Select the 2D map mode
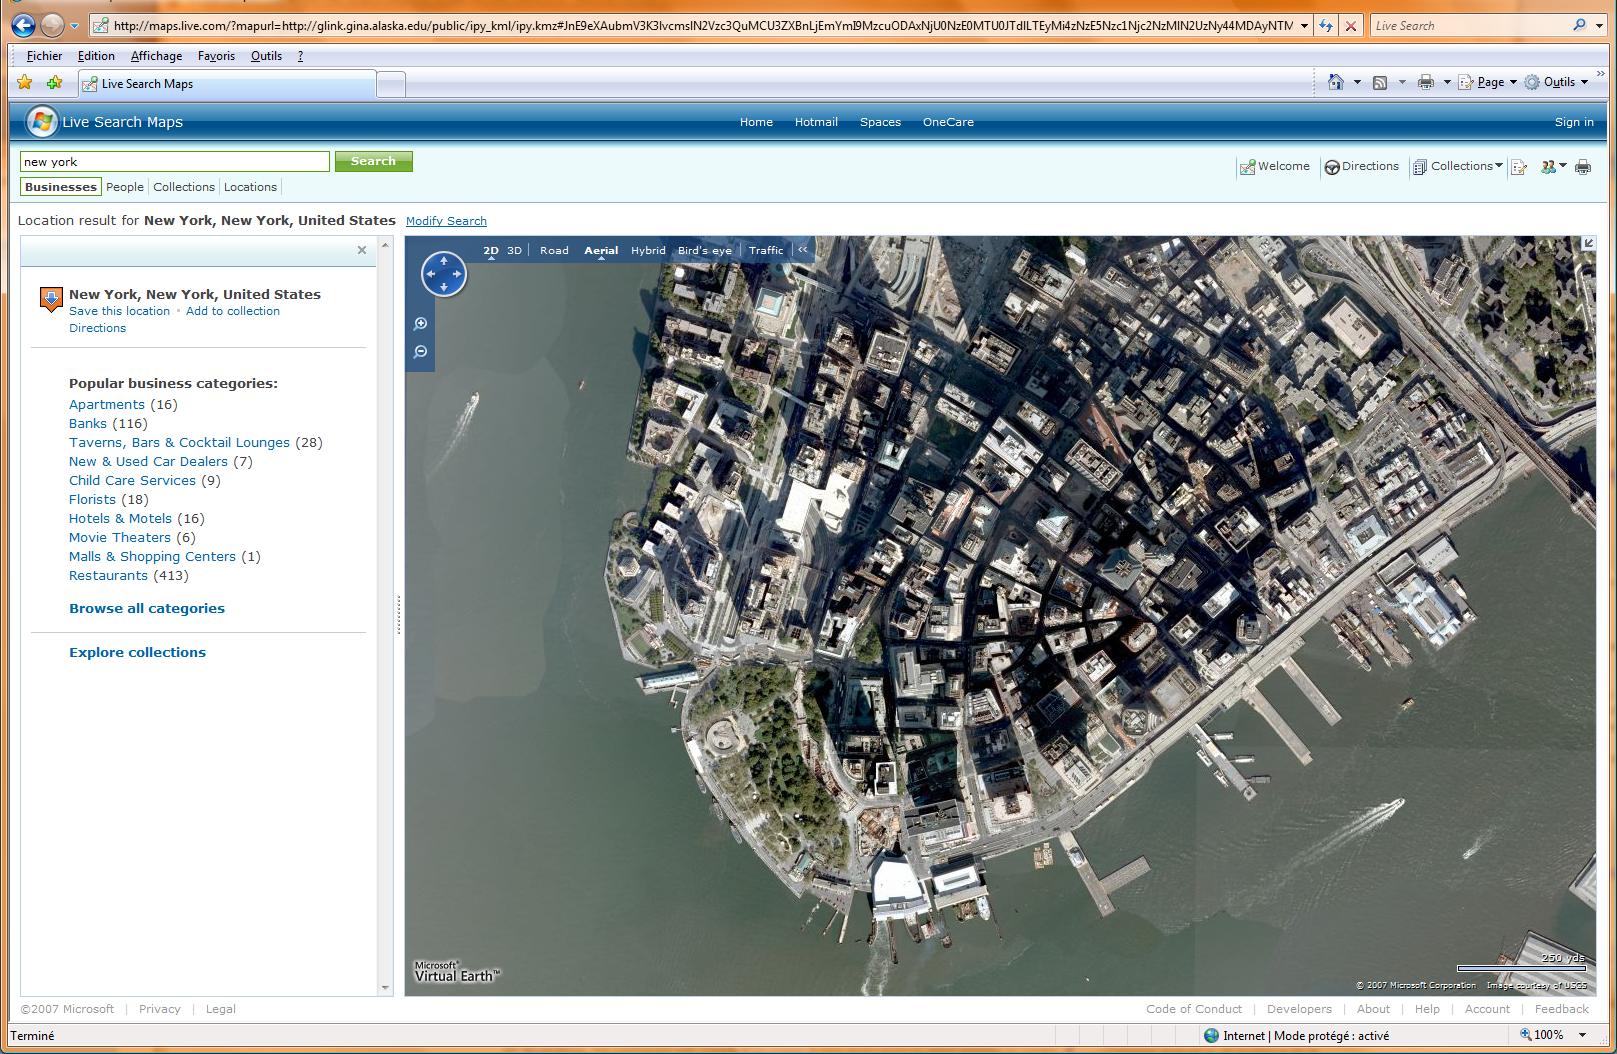 tap(491, 251)
